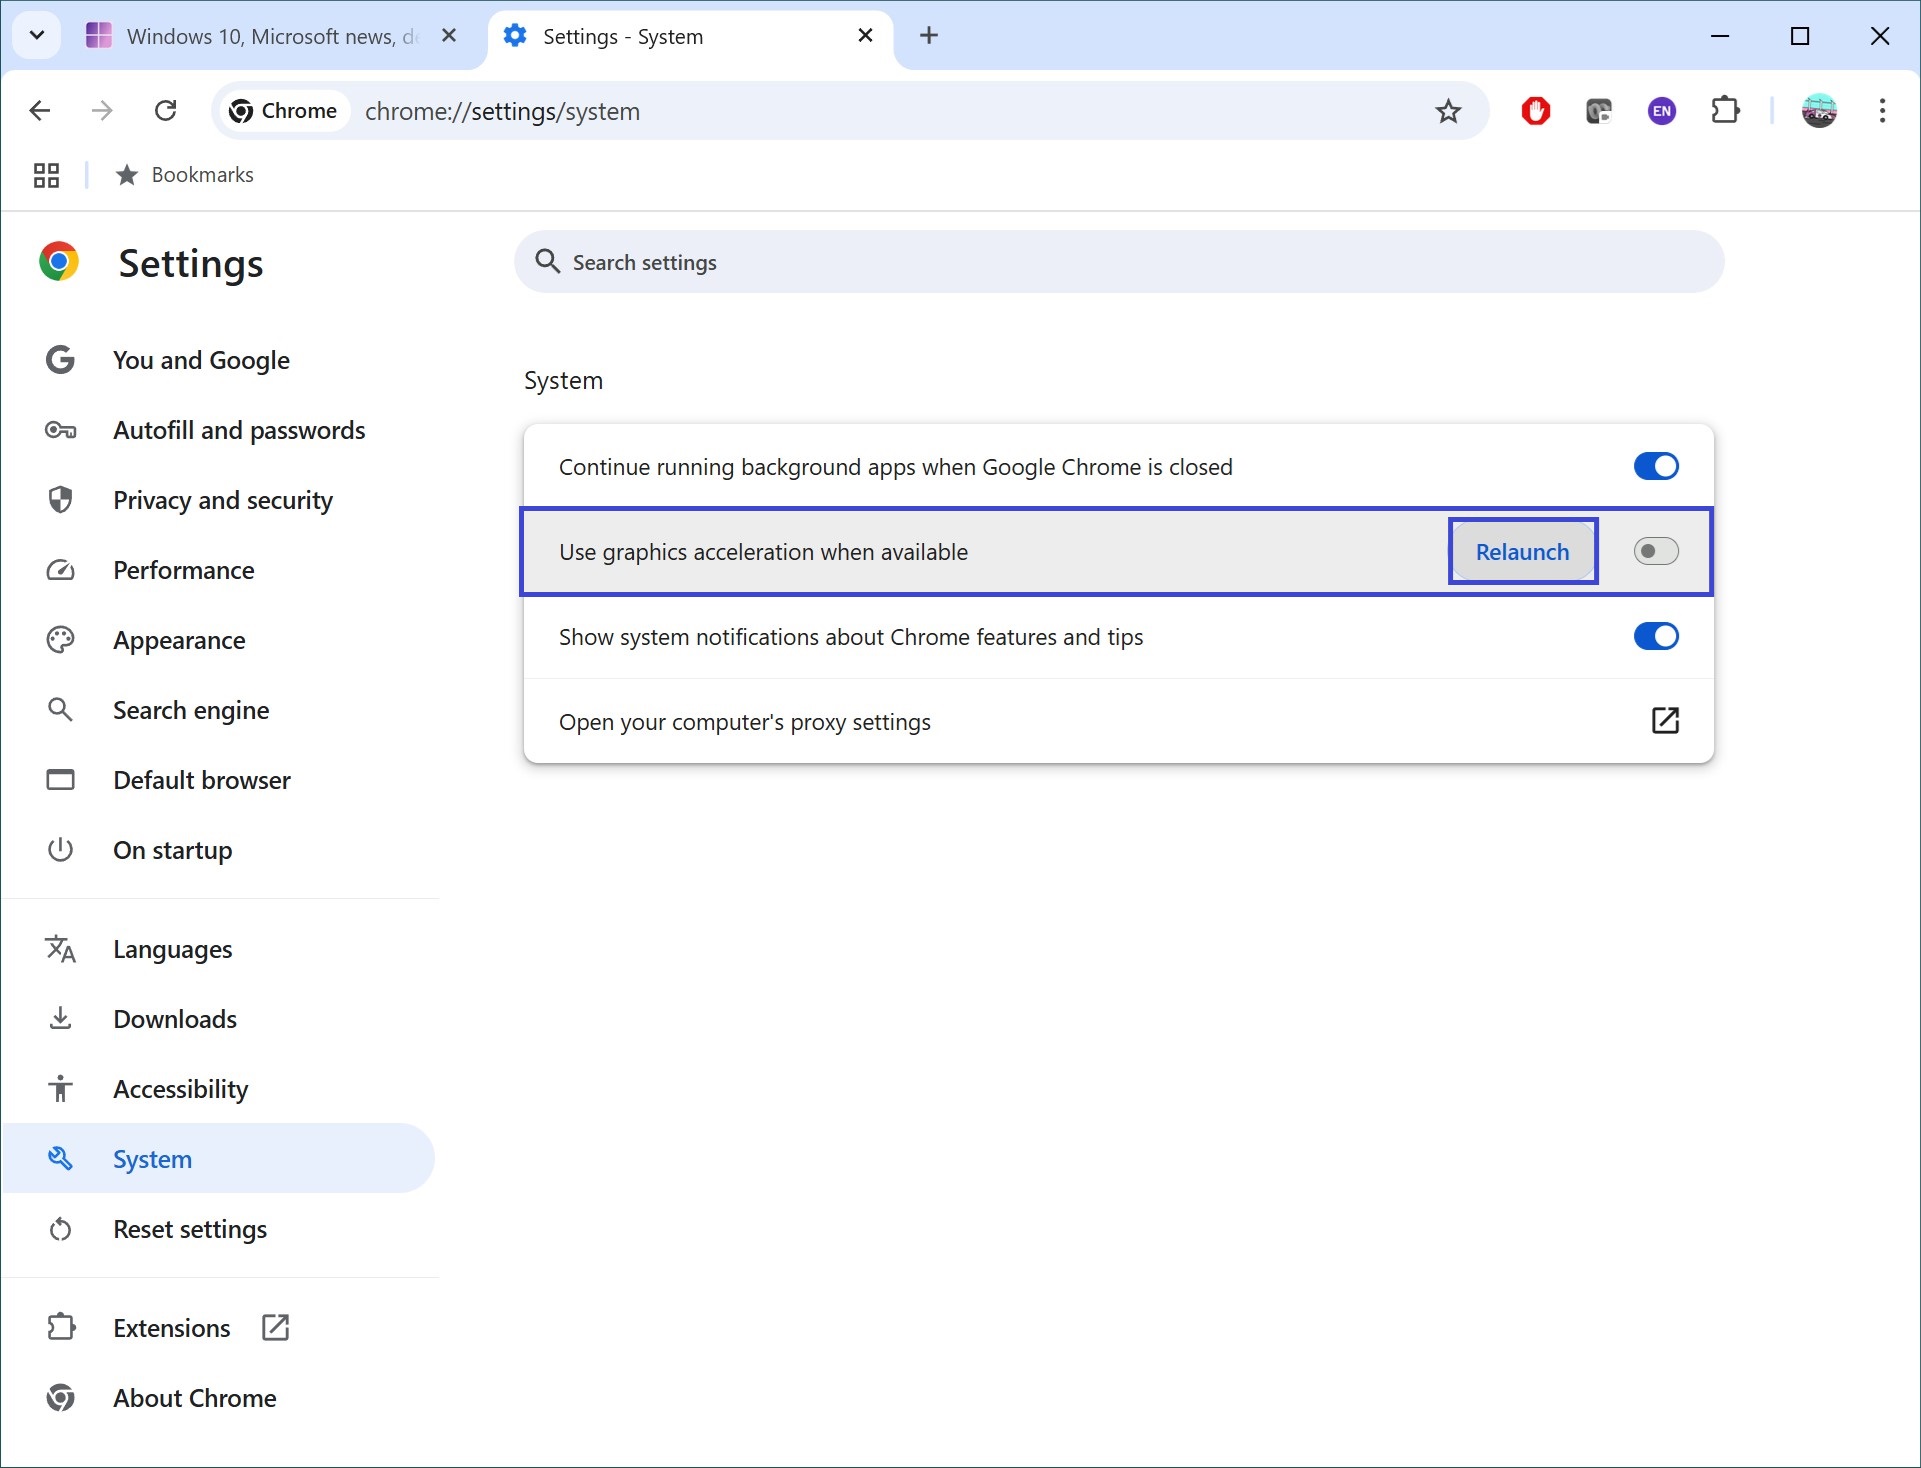The width and height of the screenshot is (1921, 1468).
Task: Close the Windows 10 Microsoft news tab
Action: click(449, 36)
